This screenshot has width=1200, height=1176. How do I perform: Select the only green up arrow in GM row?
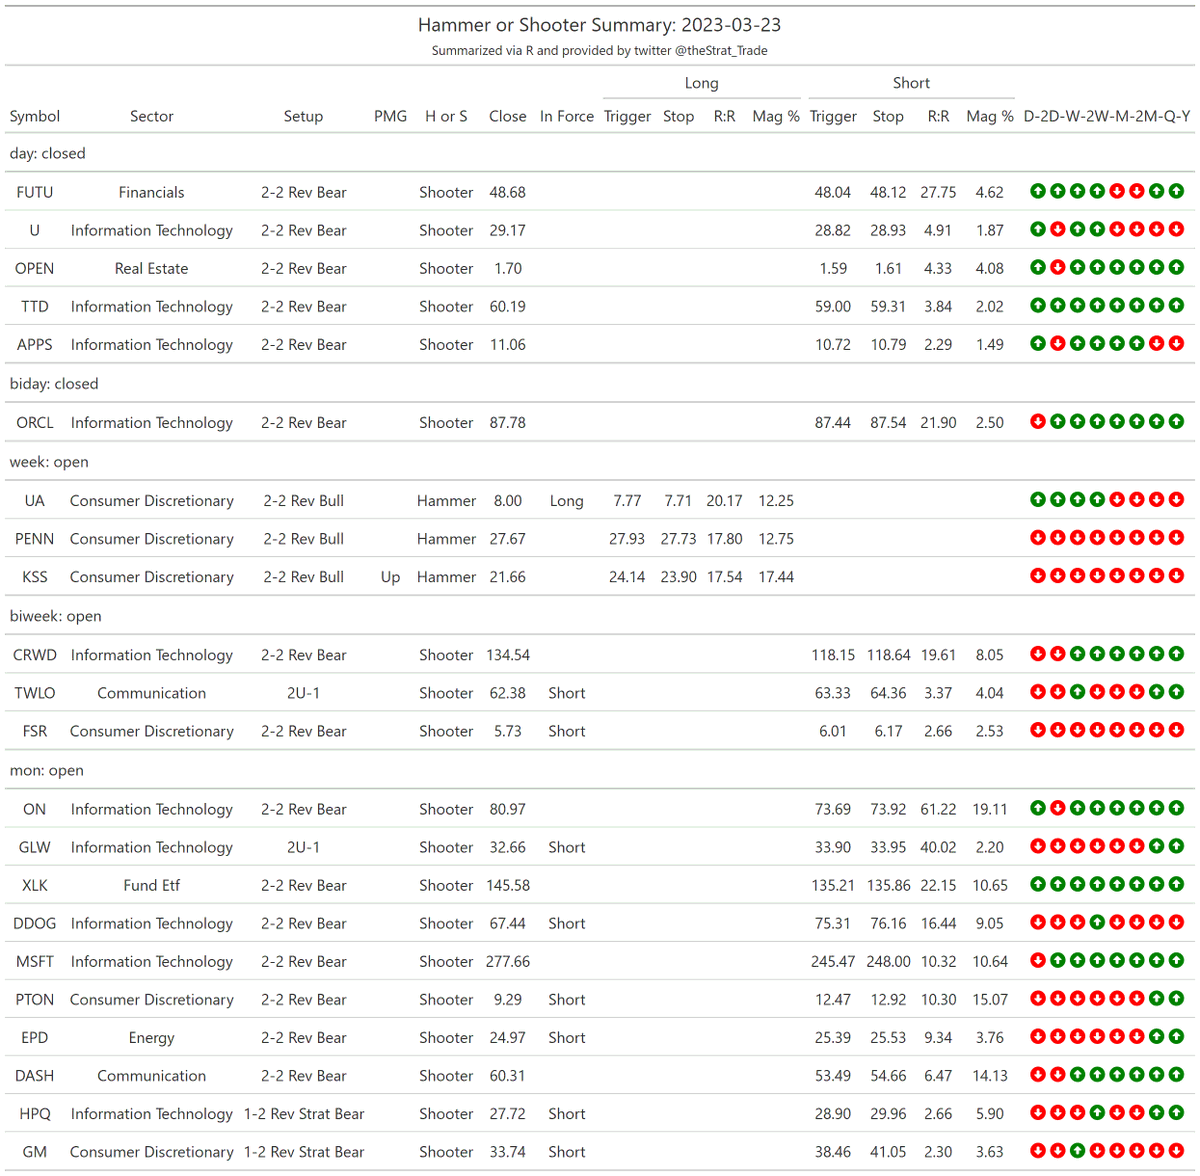(1077, 1150)
